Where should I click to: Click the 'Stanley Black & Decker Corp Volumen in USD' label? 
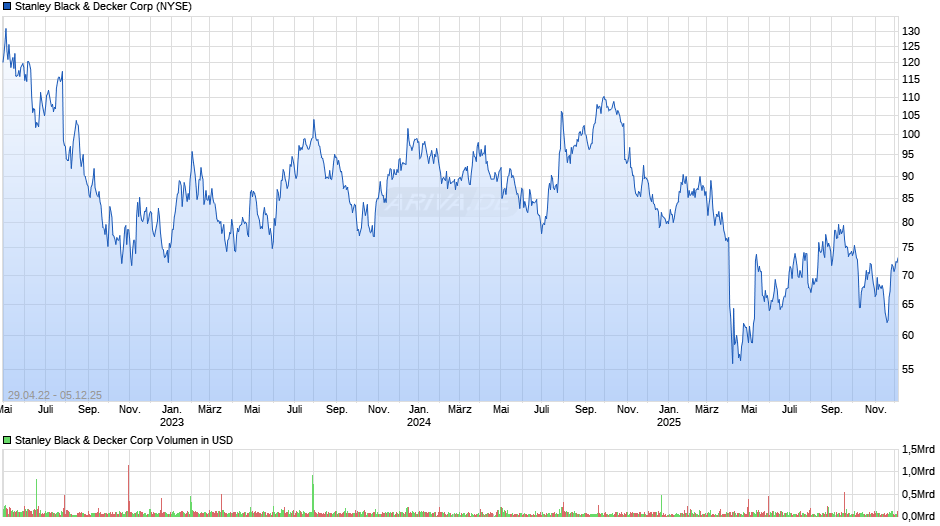point(123,440)
